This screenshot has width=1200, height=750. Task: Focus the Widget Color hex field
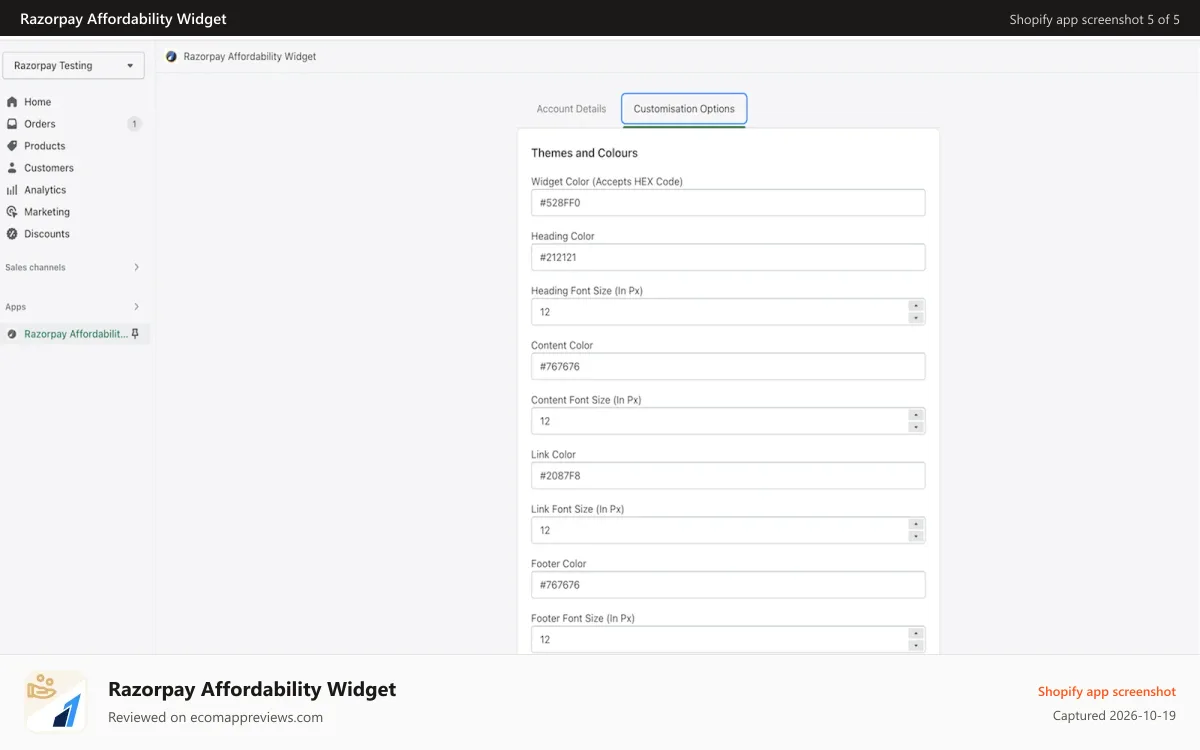pyautogui.click(x=728, y=202)
